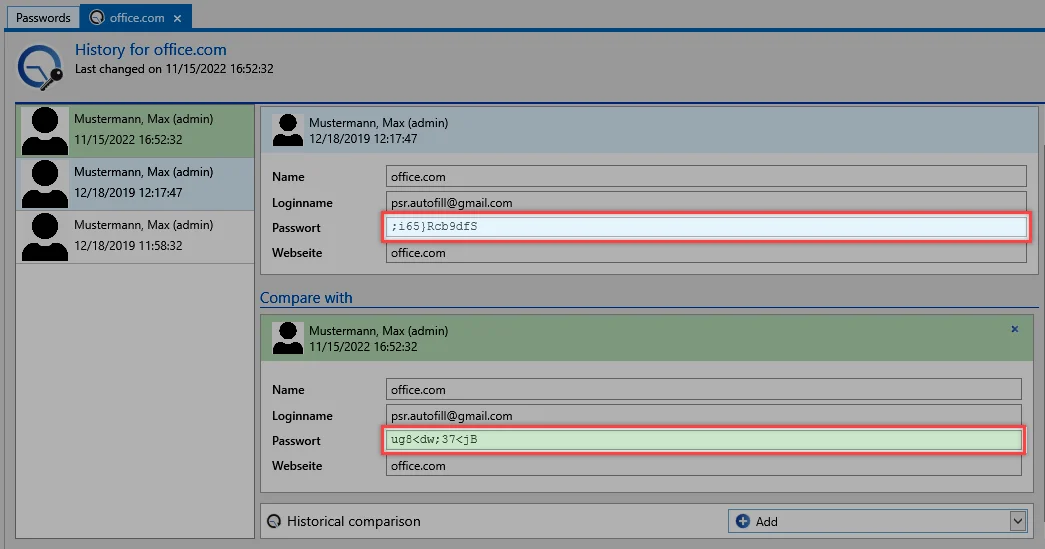Click avatar of 12/18/2019 11:58:32 history entry
This screenshot has height=549, width=1045.
point(45,237)
